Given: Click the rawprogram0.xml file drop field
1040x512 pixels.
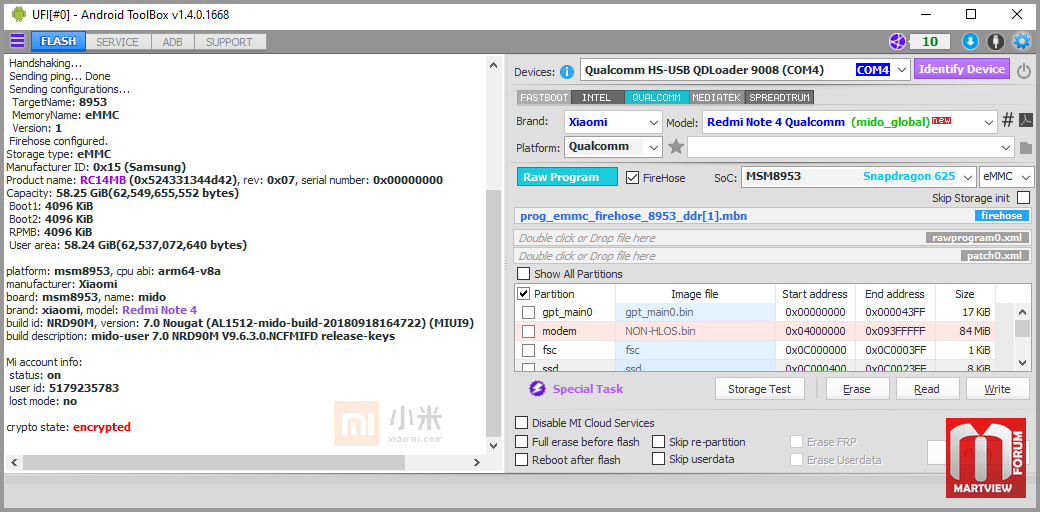Looking at the screenshot, I should (773, 237).
